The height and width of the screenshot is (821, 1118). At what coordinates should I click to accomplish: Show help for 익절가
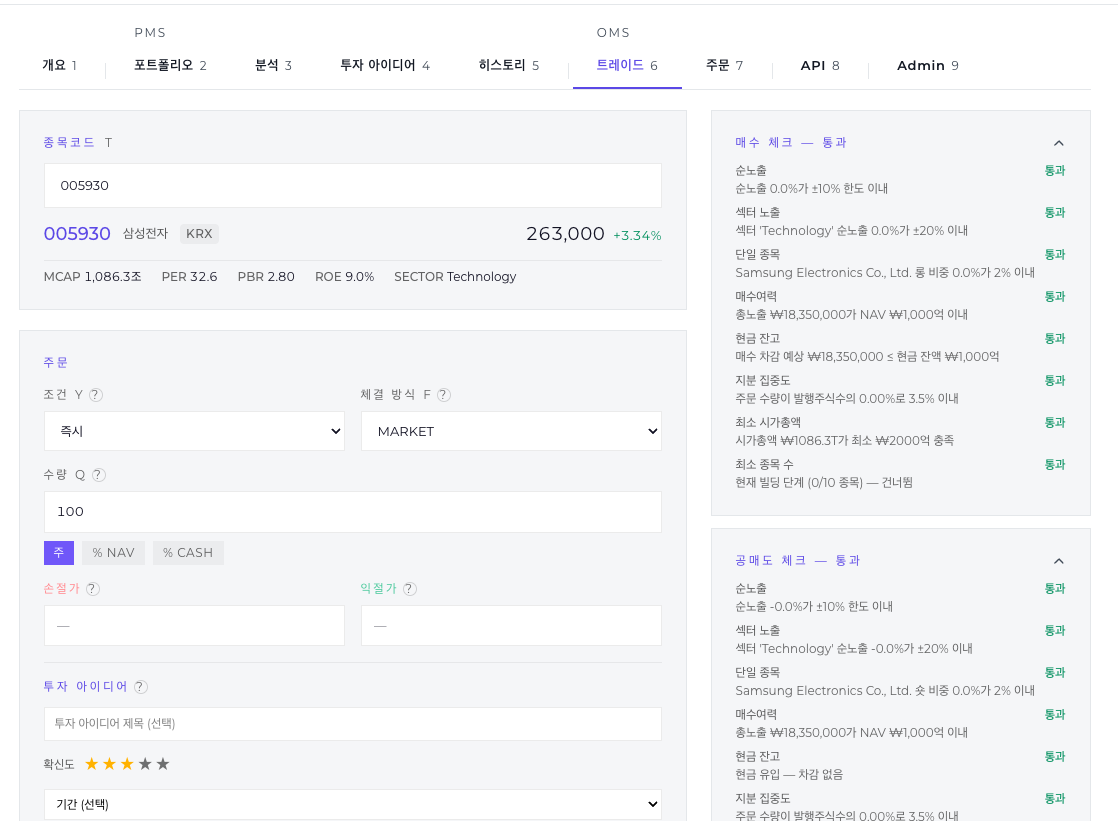(x=409, y=589)
